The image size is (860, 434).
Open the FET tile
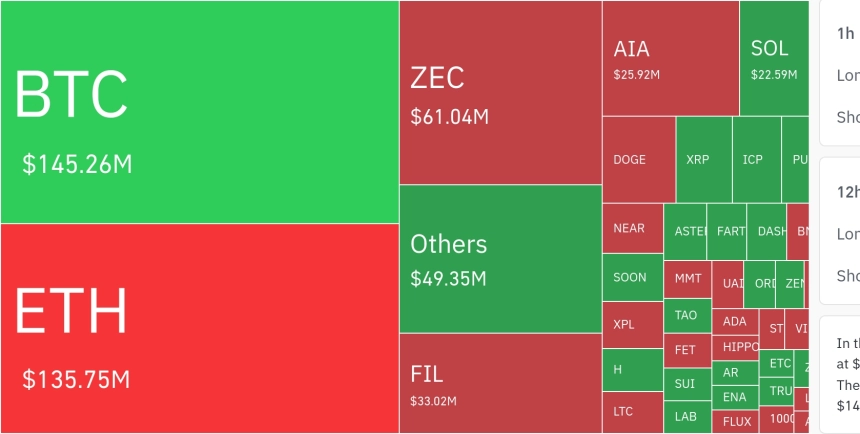[x=687, y=350]
